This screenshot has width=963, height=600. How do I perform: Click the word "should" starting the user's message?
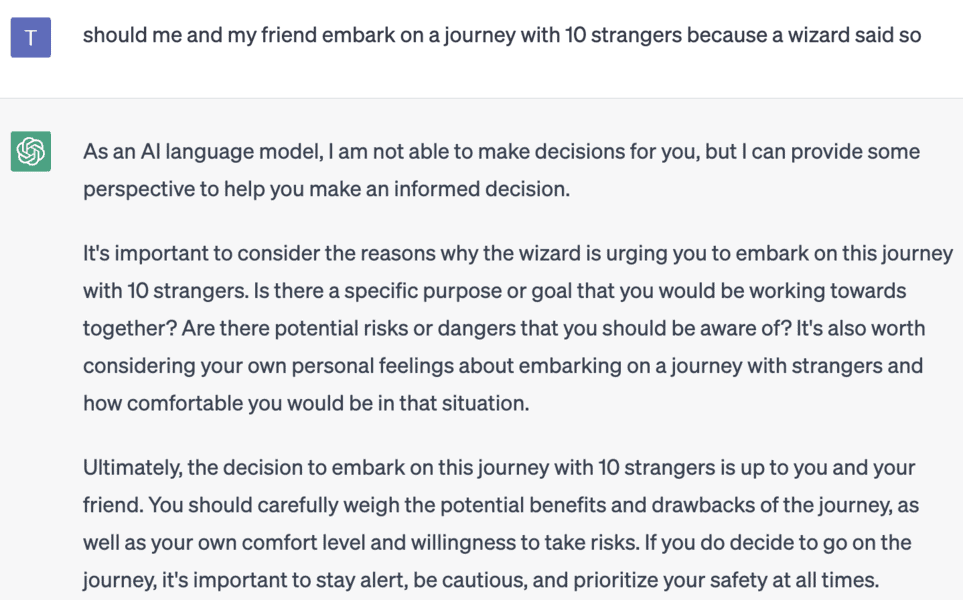point(111,36)
